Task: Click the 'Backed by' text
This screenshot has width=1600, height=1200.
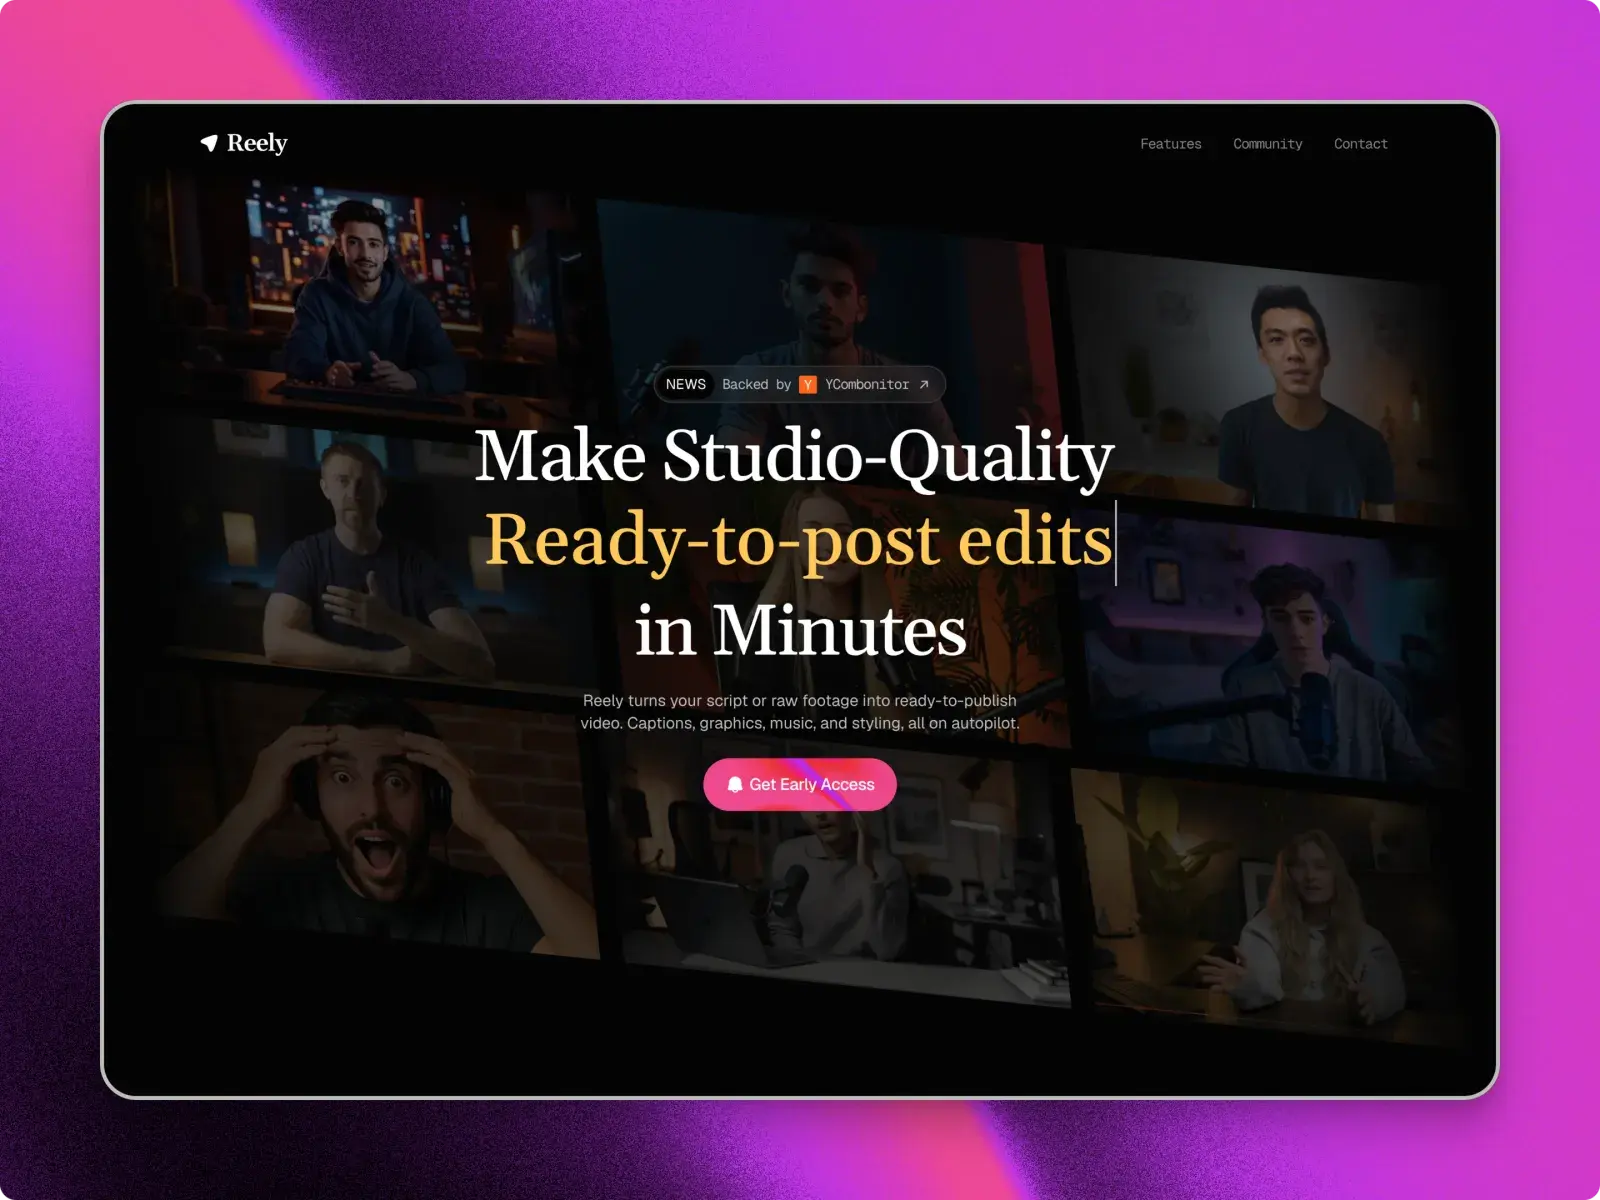Action: pos(757,384)
